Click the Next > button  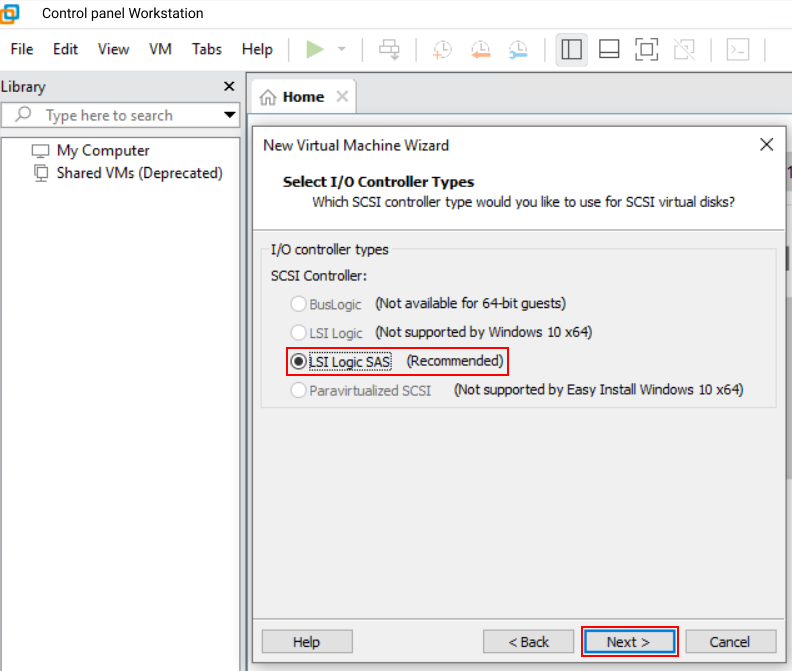tap(629, 642)
